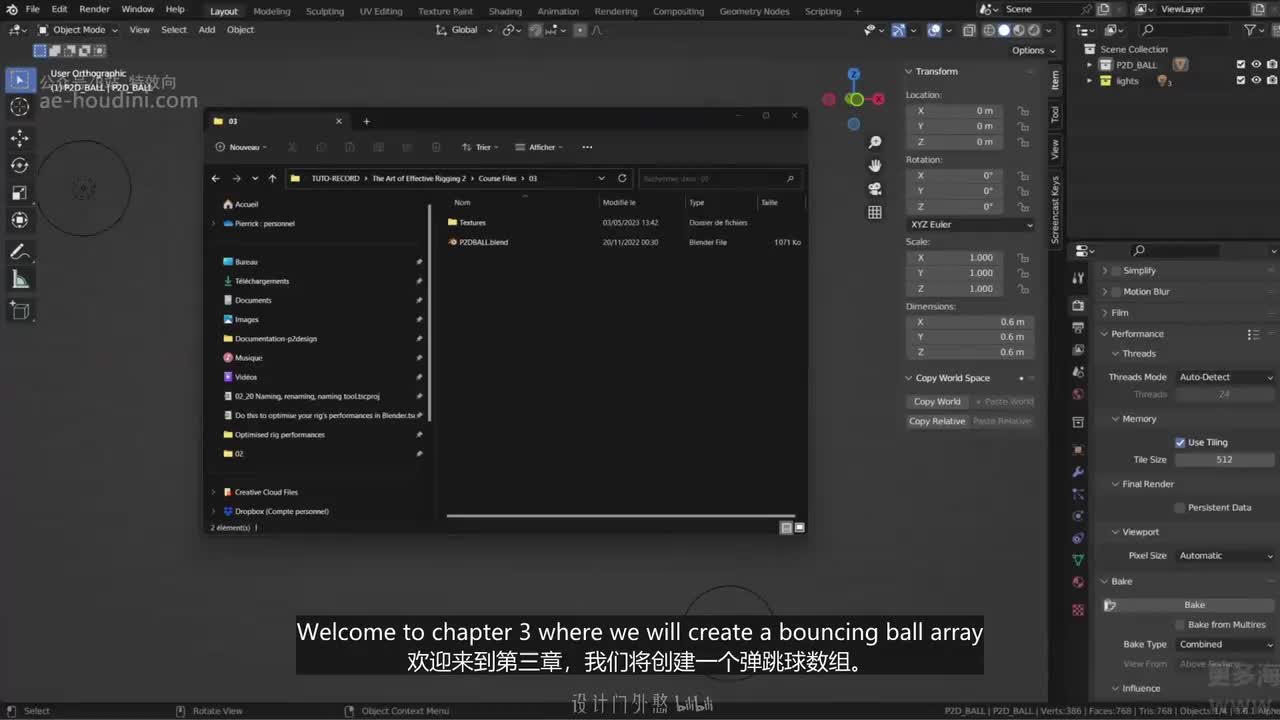Open the Pixel Size Automatic dropdown
The width and height of the screenshot is (1280, 720).
coord(1225,555)
